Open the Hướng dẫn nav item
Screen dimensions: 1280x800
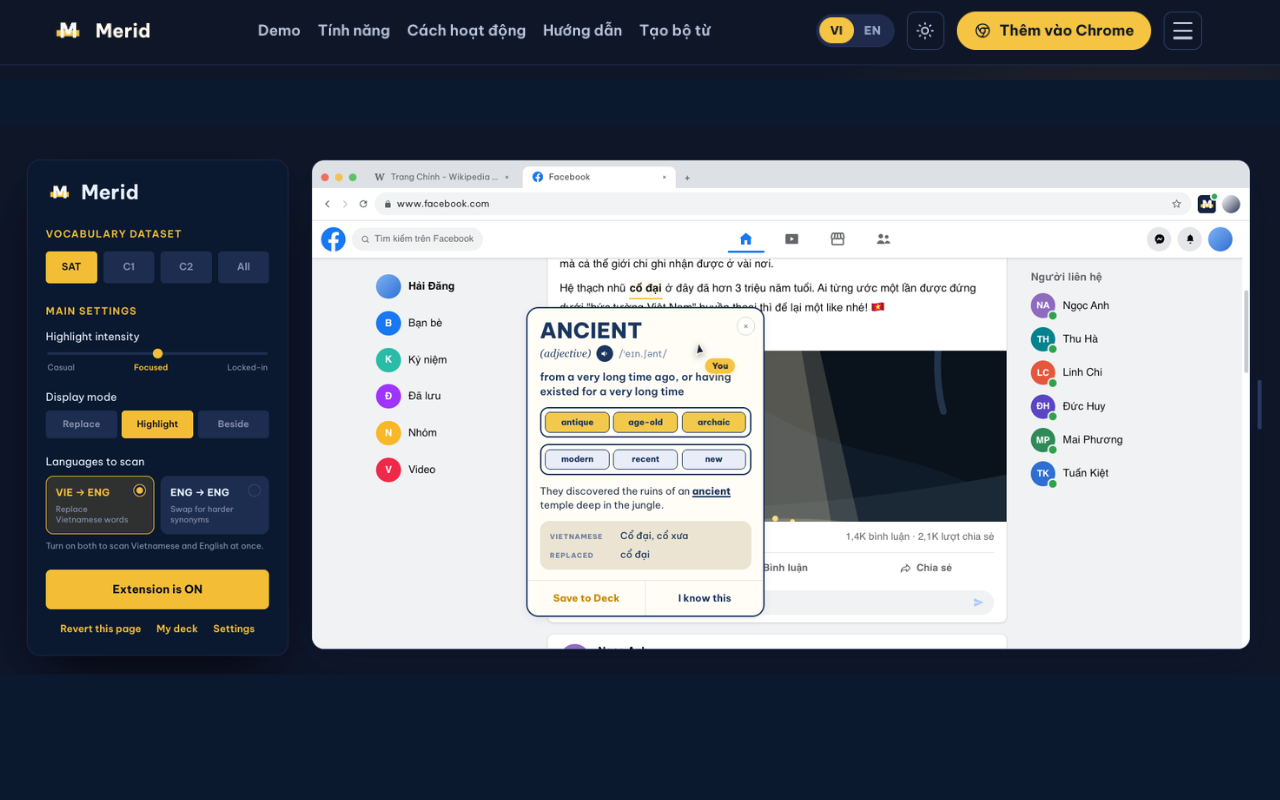(582, 31)
